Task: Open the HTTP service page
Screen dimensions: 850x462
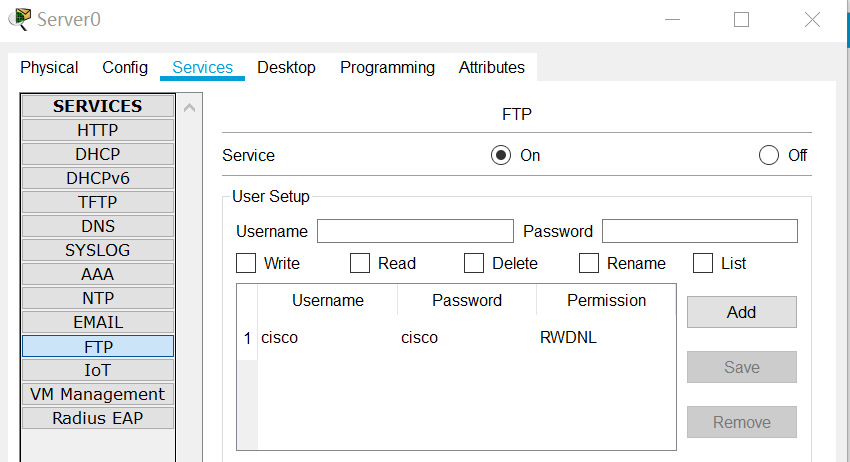Action: point(97,130)
